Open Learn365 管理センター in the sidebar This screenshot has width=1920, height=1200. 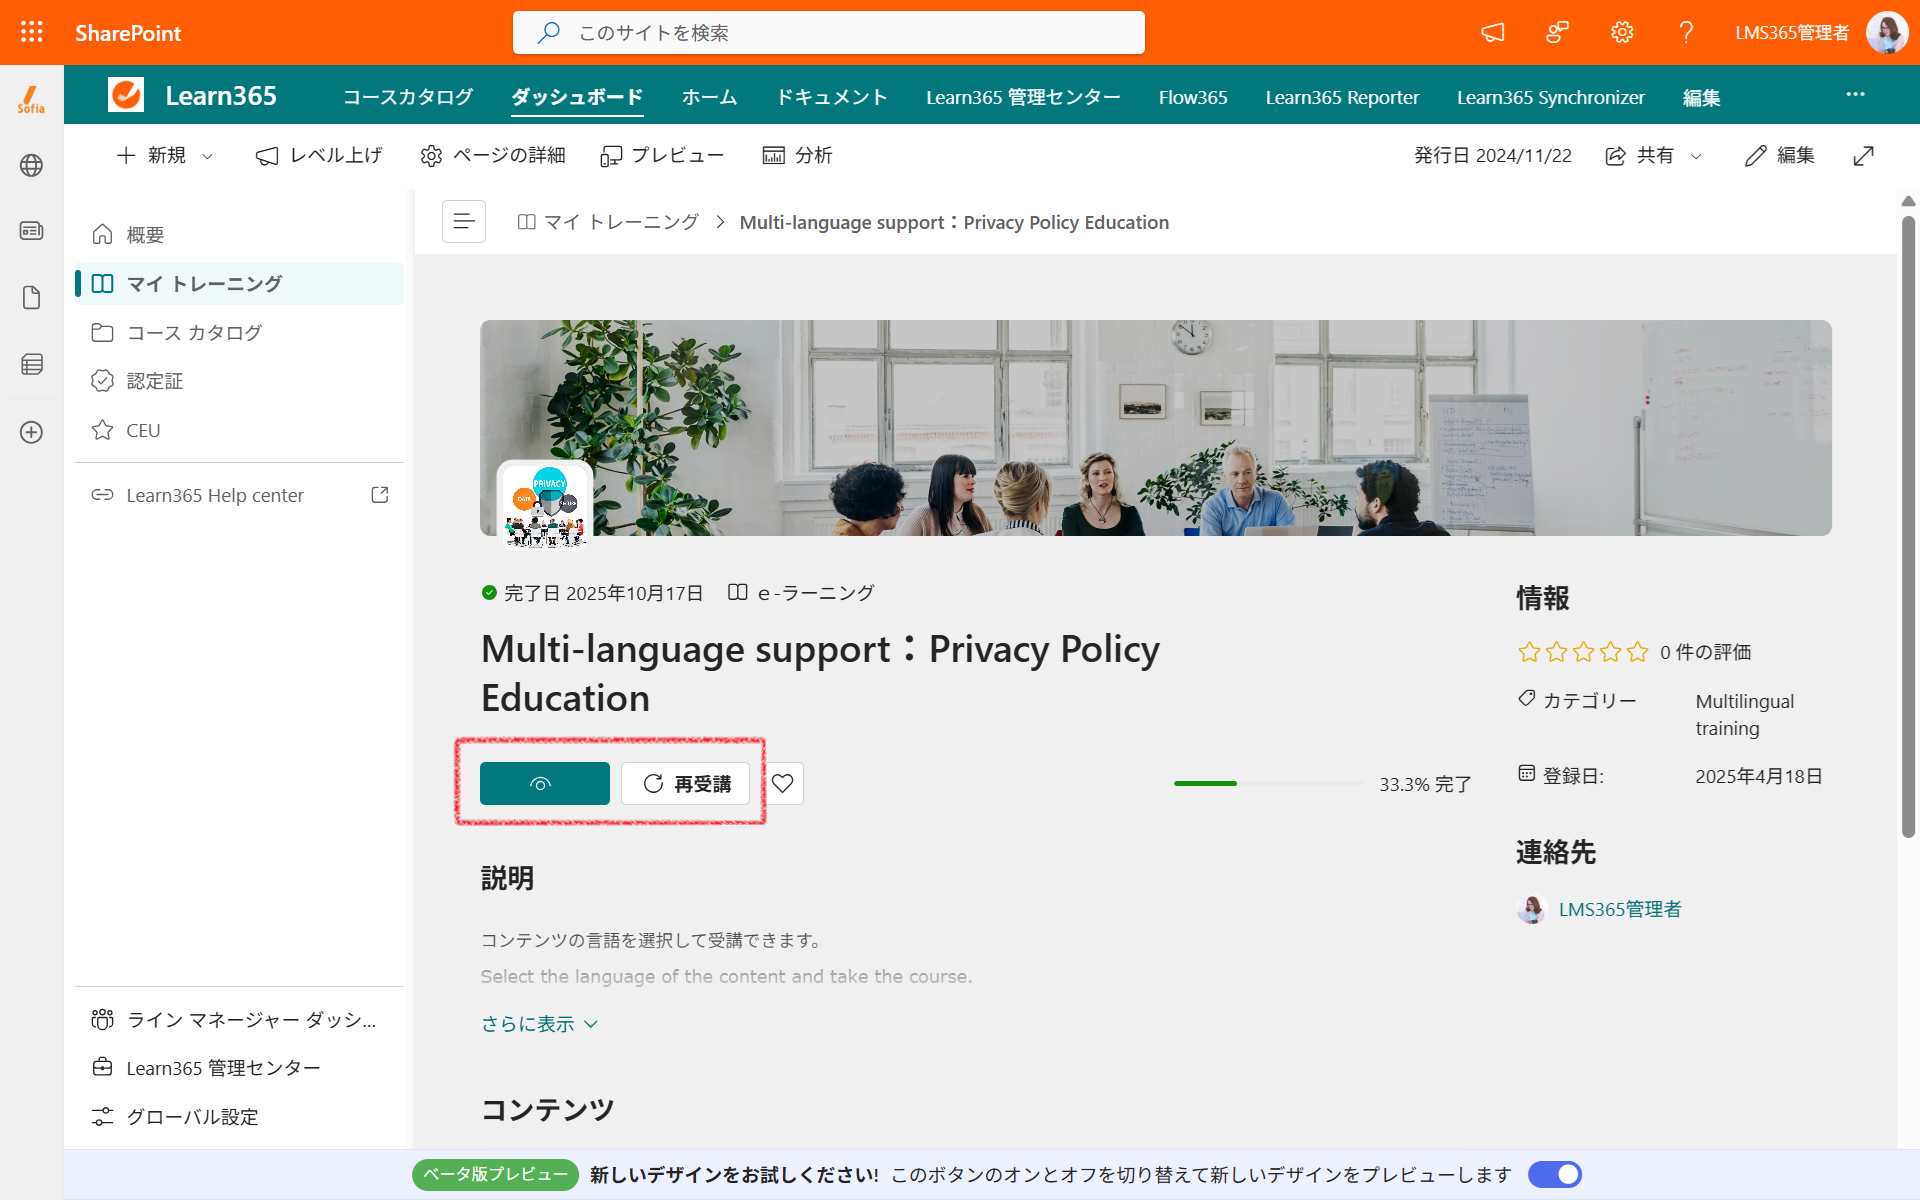click(239, 1068)
